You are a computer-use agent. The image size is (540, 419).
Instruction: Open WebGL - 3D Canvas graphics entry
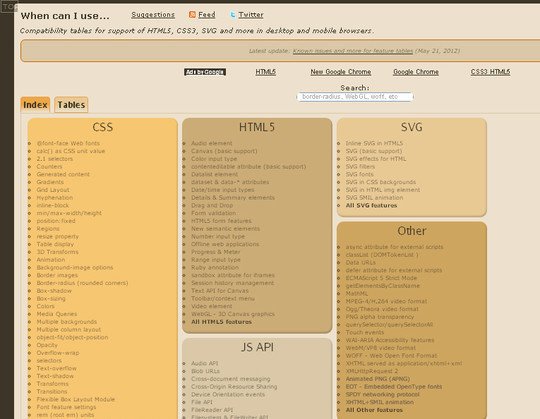233,314
